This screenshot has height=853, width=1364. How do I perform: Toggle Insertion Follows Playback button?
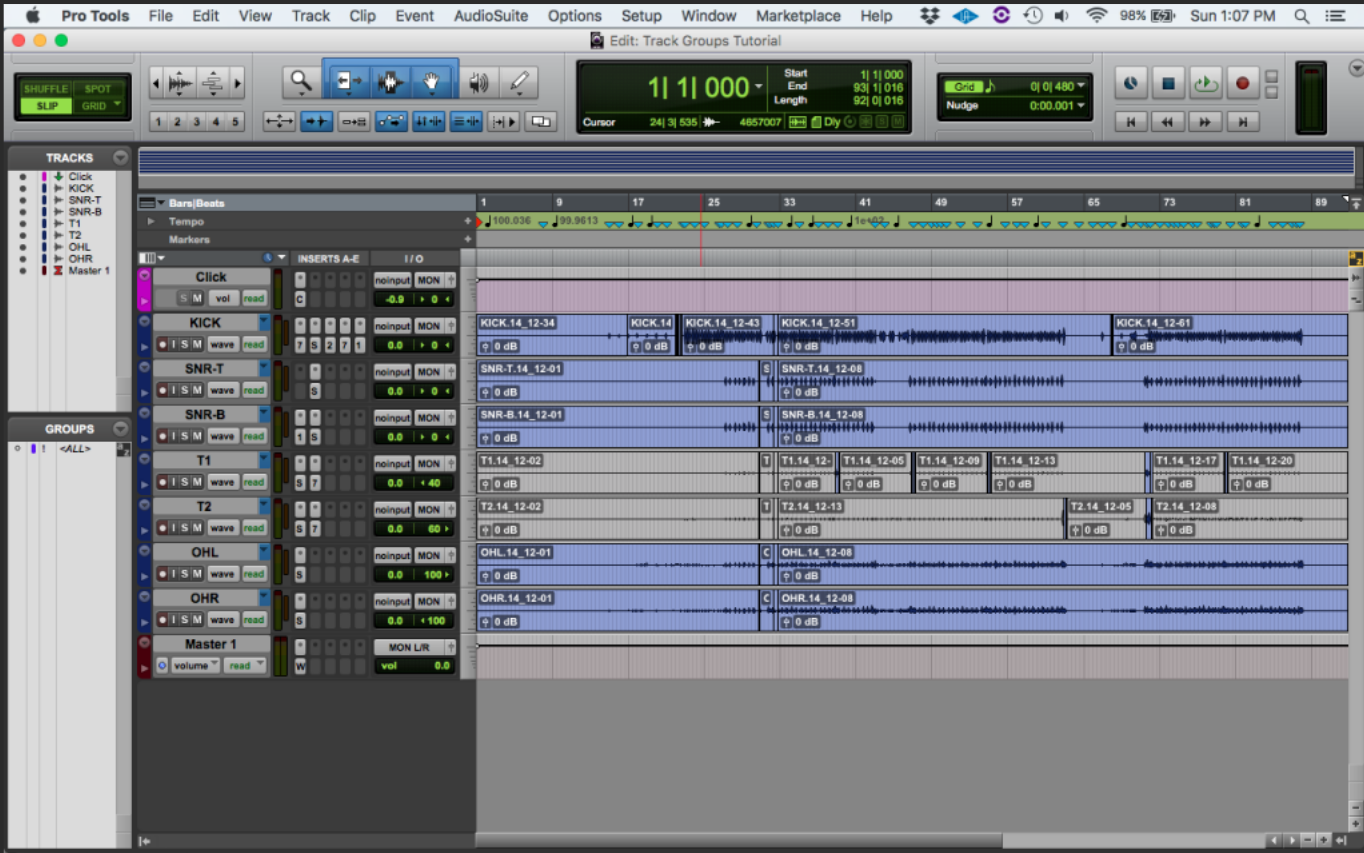click(x=504, y=122)
